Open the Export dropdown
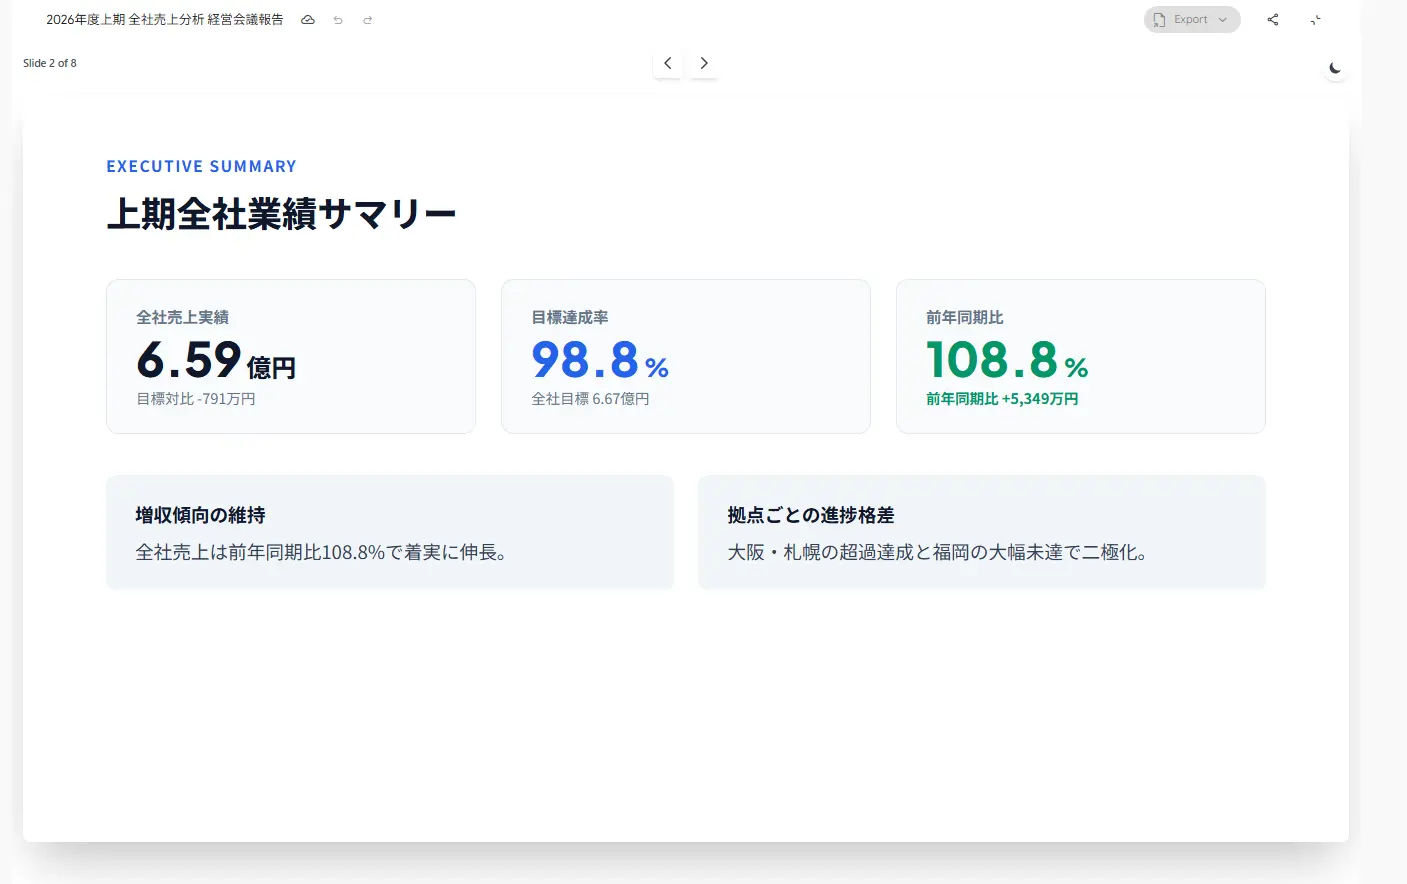 point(1192,20)
